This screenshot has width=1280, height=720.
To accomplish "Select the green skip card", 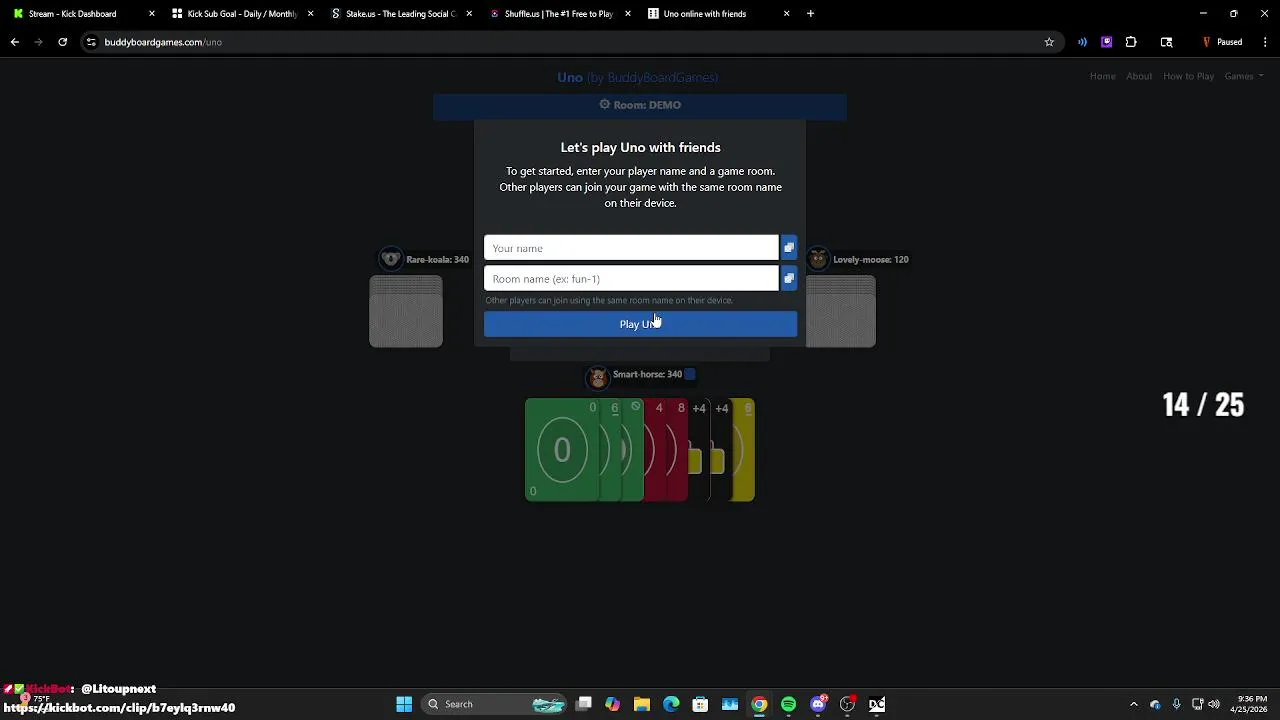I will coord(634,450).
